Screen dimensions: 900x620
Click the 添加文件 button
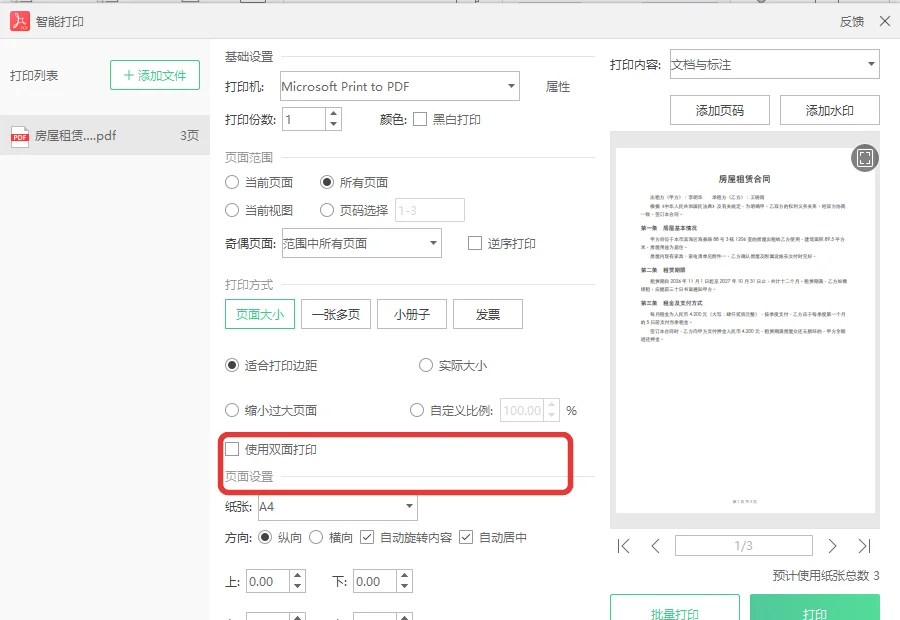click(x=155, y=75)
